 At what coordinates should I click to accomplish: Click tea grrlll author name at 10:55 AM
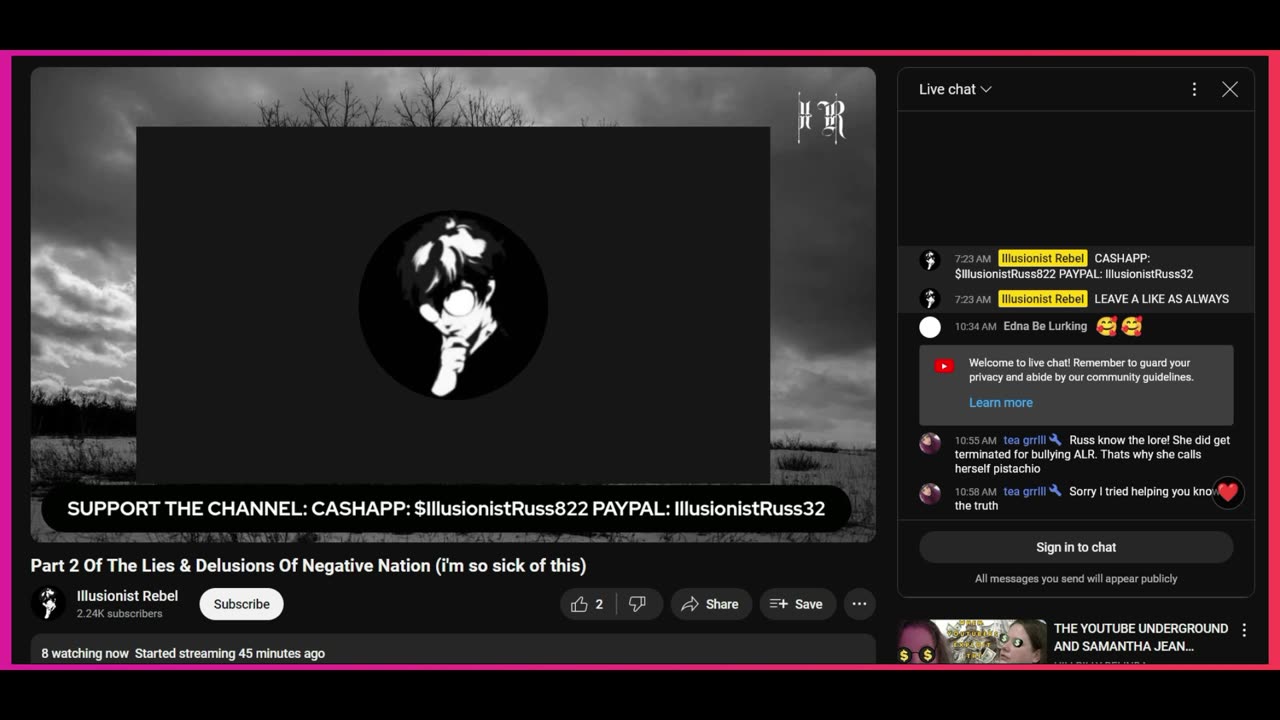1025,440
